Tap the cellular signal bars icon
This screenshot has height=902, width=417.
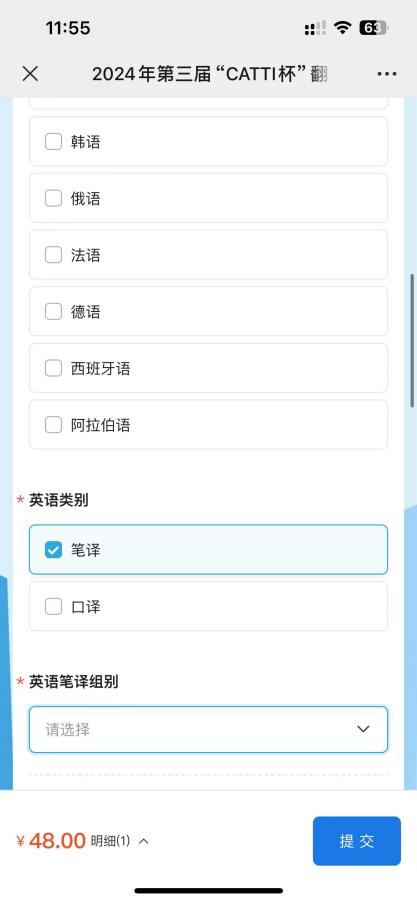tap(315, 28)
